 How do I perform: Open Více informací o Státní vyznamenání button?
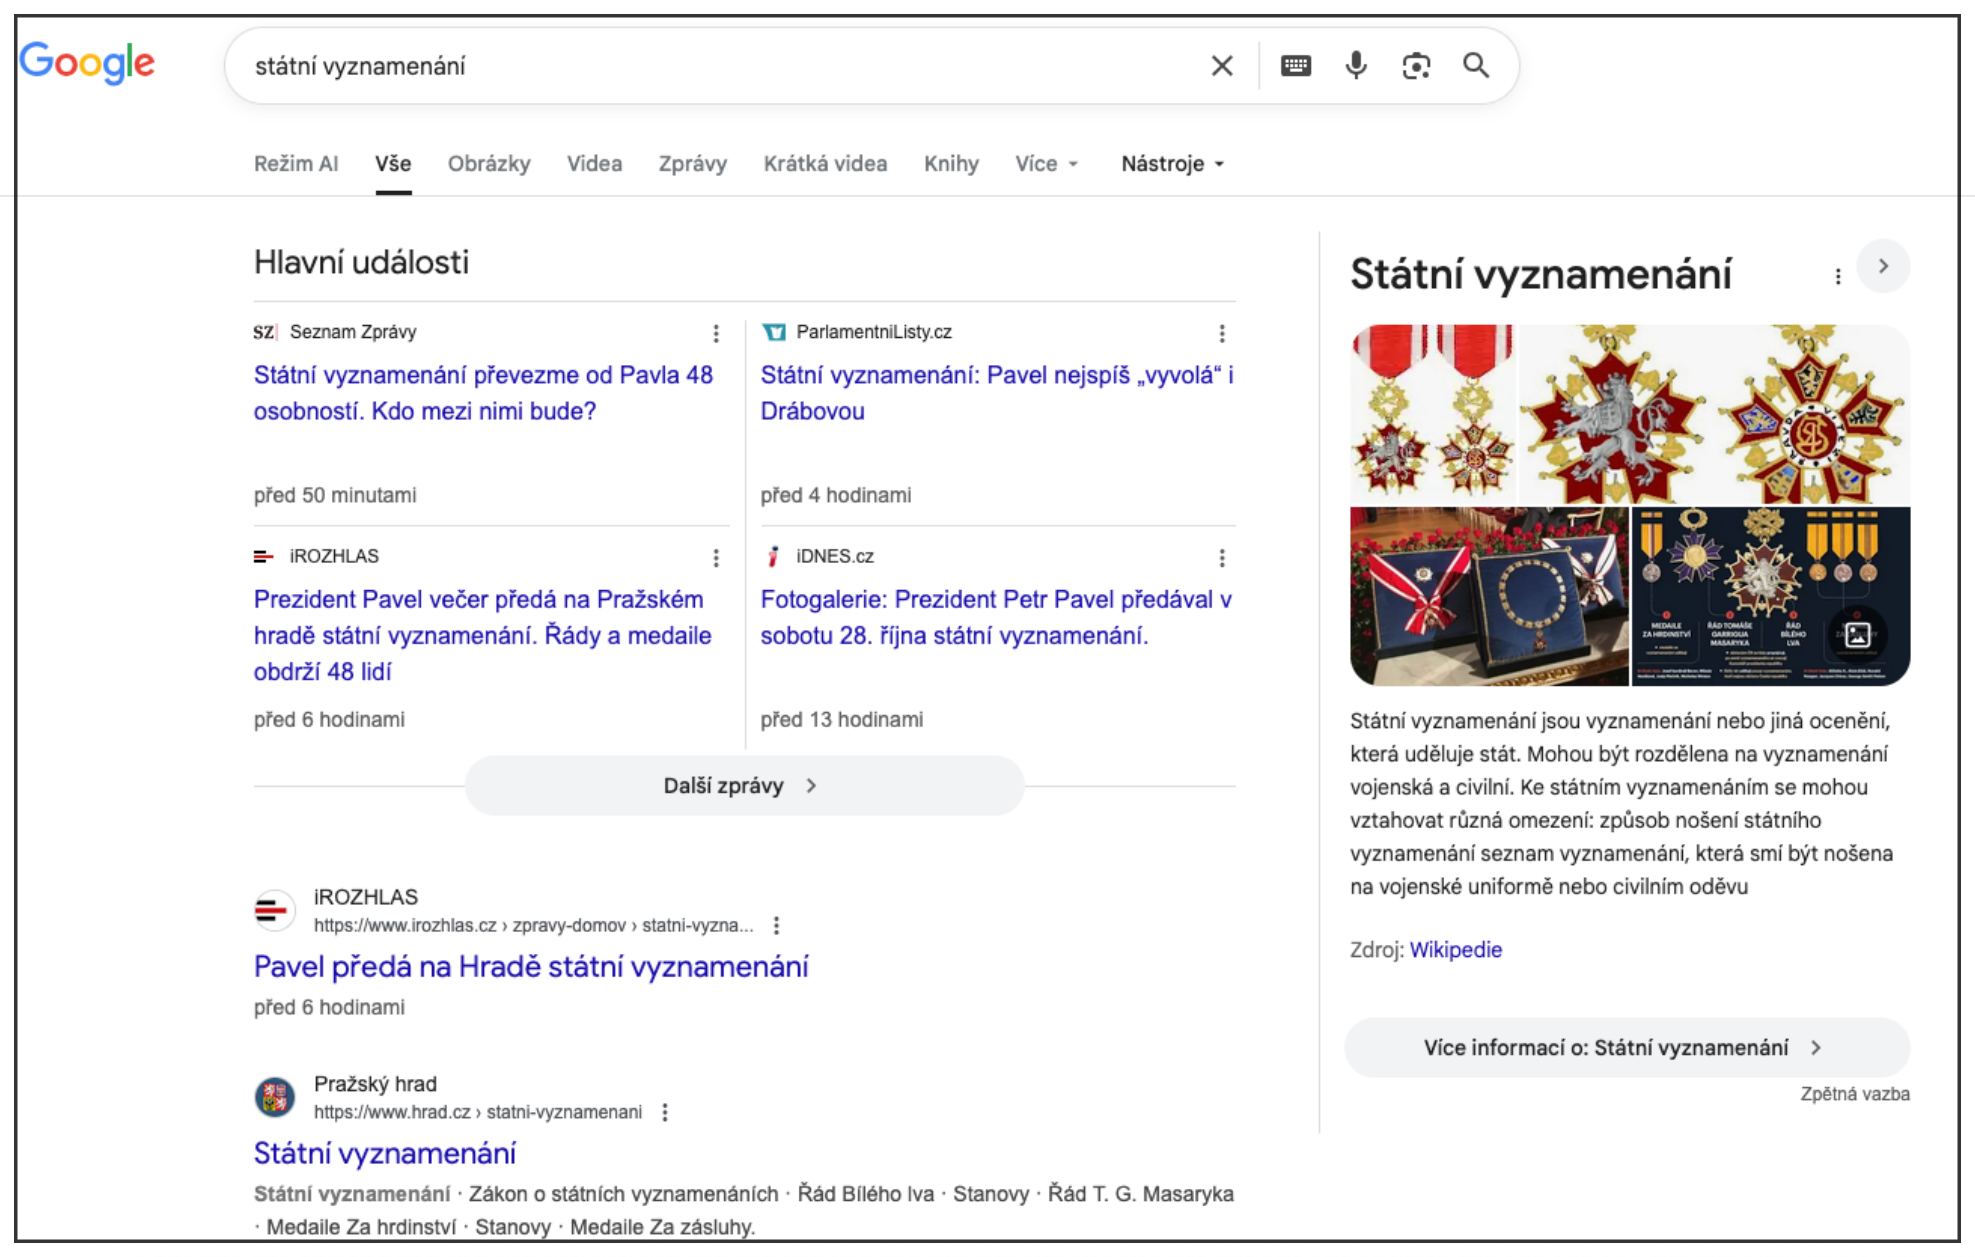[1625, 1048]
